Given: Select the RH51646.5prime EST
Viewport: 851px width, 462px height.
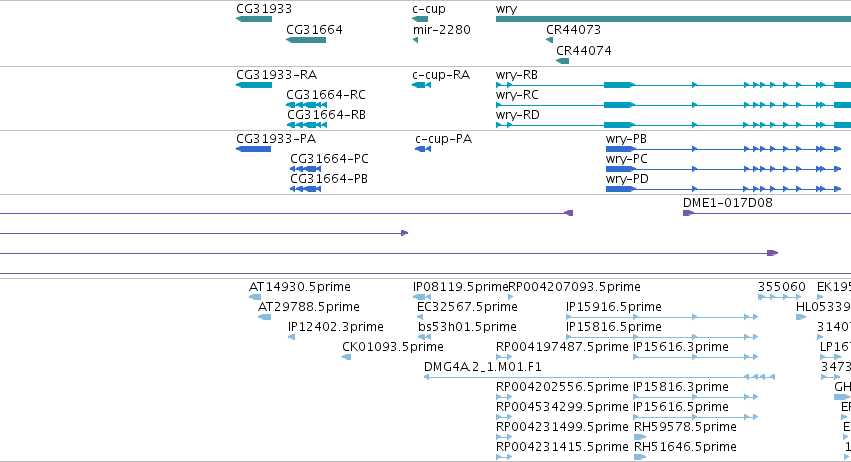Looking at the screenshot, I should tap(640, 457).
